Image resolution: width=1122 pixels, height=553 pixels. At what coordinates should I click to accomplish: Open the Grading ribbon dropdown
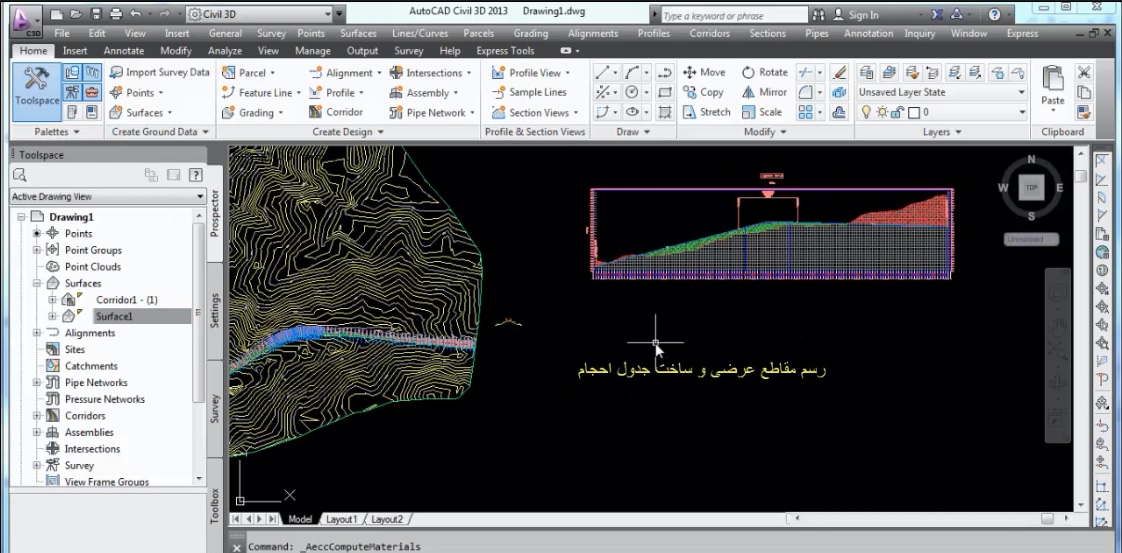click(252, 112)
